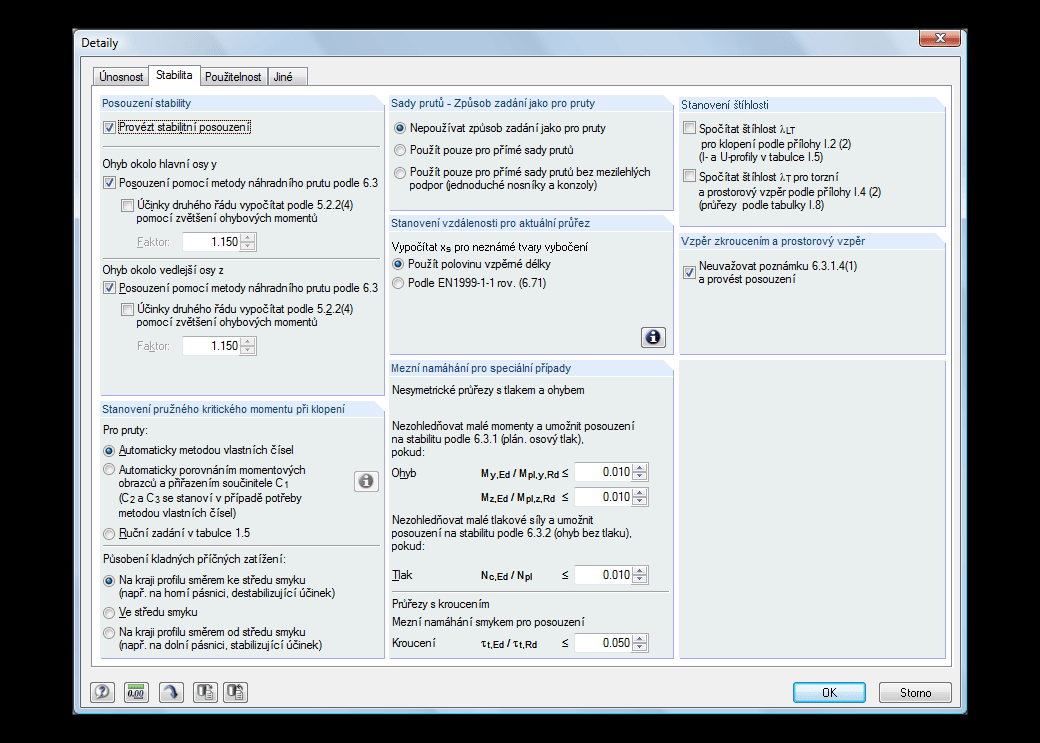The width and height of the screenshot is (1040, 743).
Task: Click spinner of Kroucení τt,Ed / τt,Rd value
Action: [x=639, y=643]
